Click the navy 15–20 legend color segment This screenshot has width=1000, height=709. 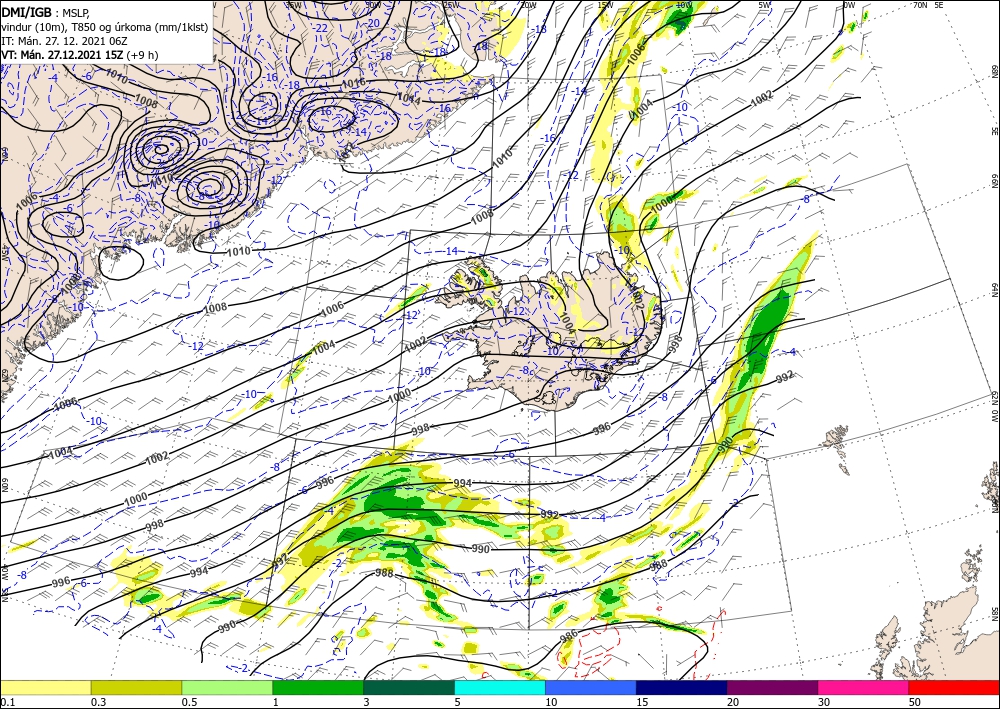[682, 687]
